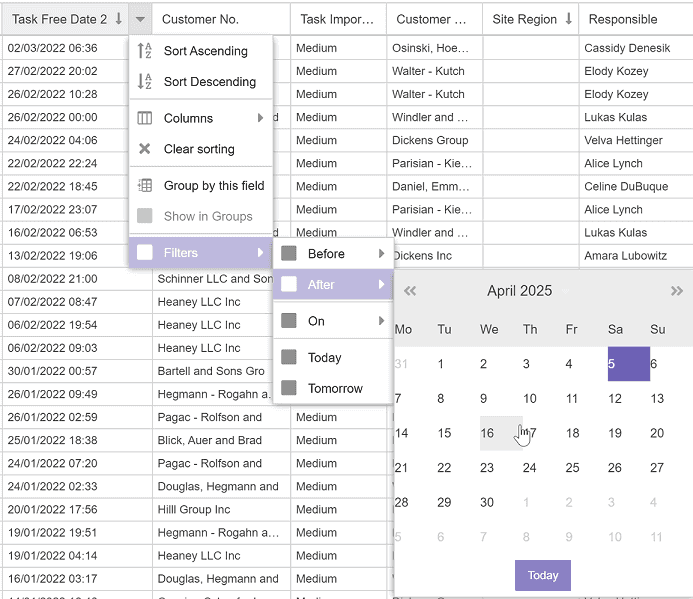Screen dimensions: 693x599
Task: Go to previous month in calendar
Action: (x=410, y=290)
